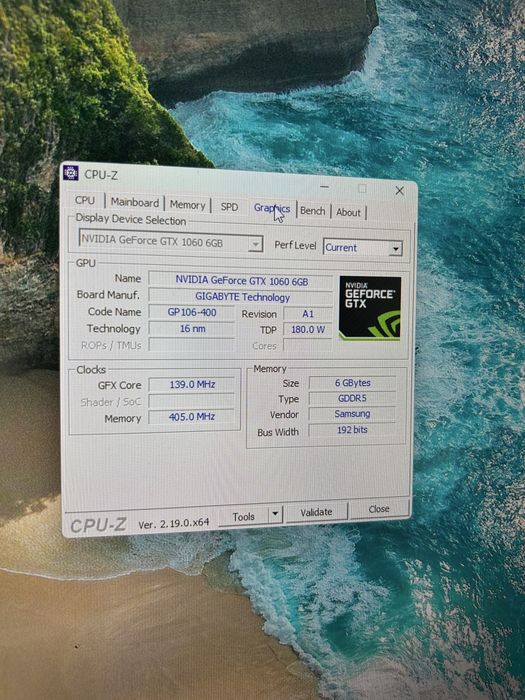Click the Samsung memory vendor value
Image resolution: width=525 pixels, height=700 pixels.
(x=352, y=414)
